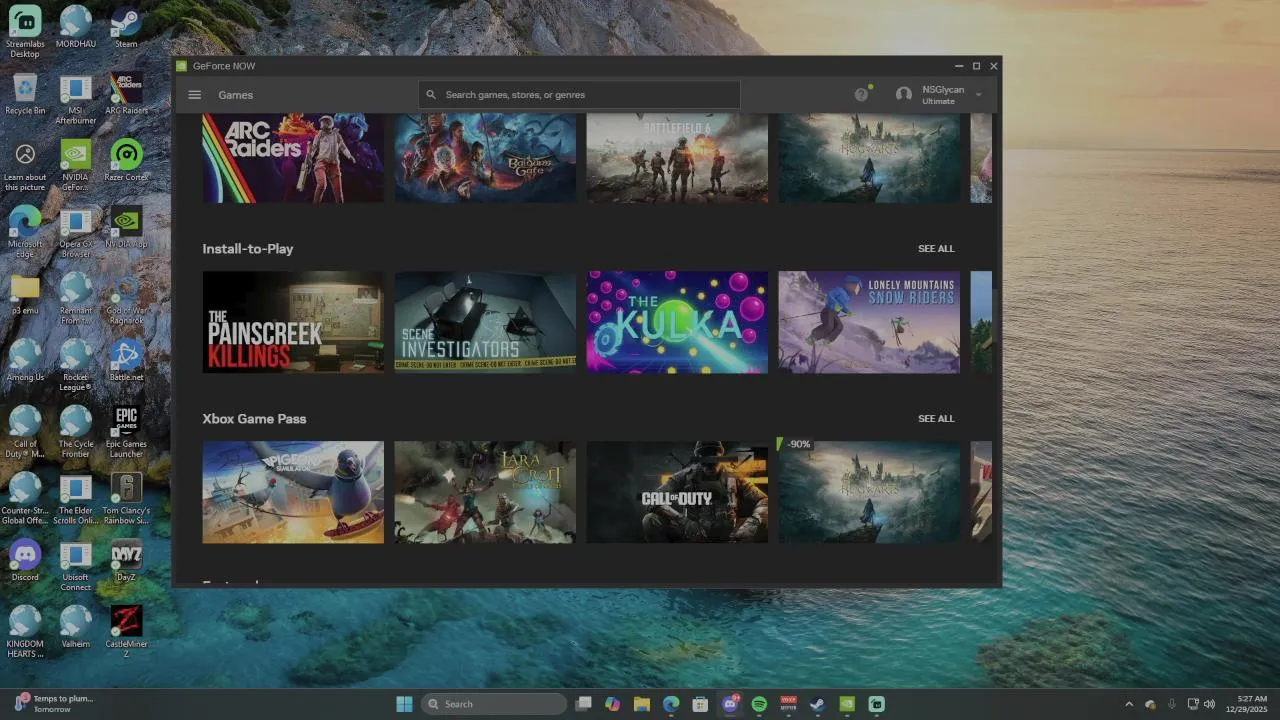The image size is (1280, 720).
Task: Select the Epic Games Launcher icon
Action: (126, 433)
